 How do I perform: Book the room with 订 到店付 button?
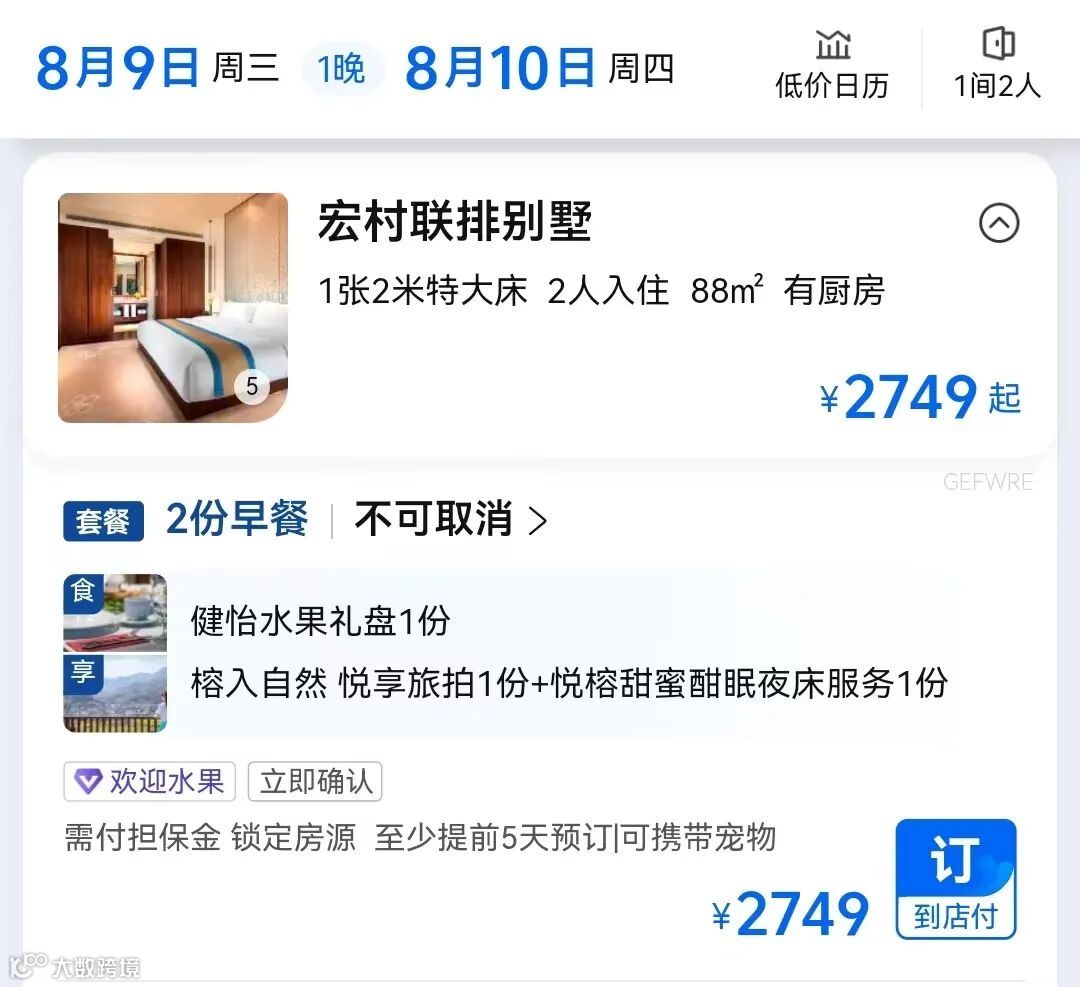pyautogui.click(x=956, y=879)
